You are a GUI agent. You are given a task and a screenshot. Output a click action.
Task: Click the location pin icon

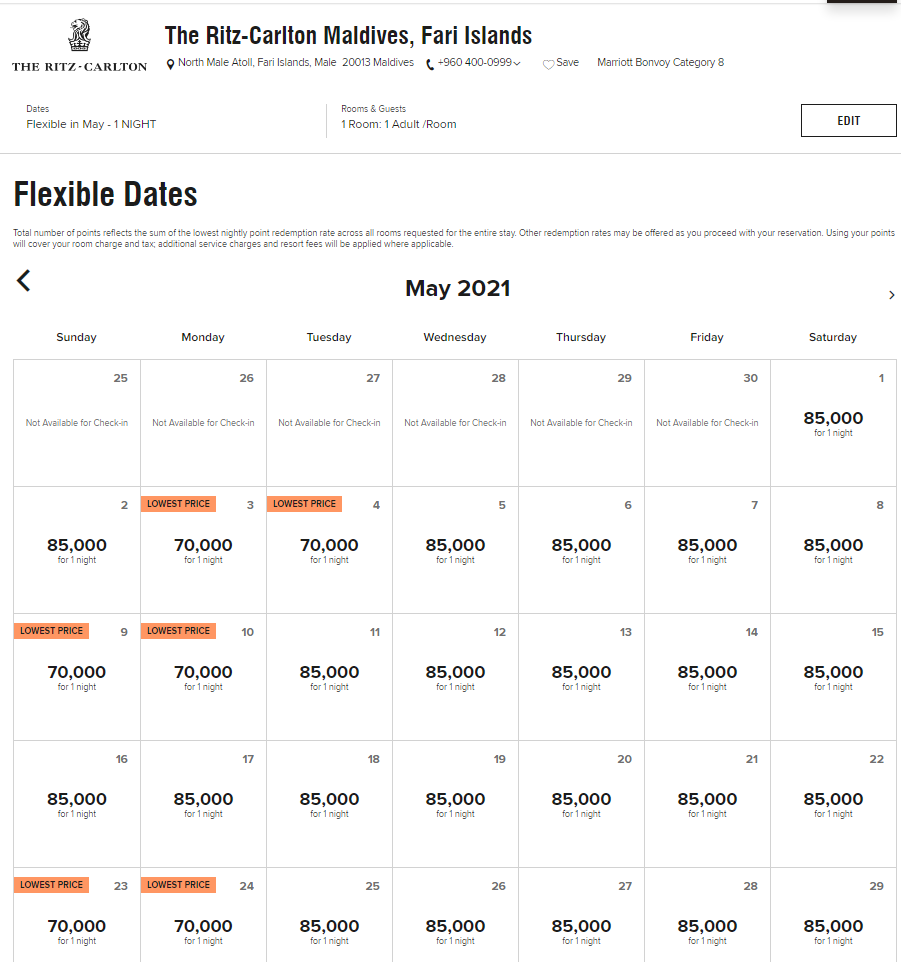point(171,64)
